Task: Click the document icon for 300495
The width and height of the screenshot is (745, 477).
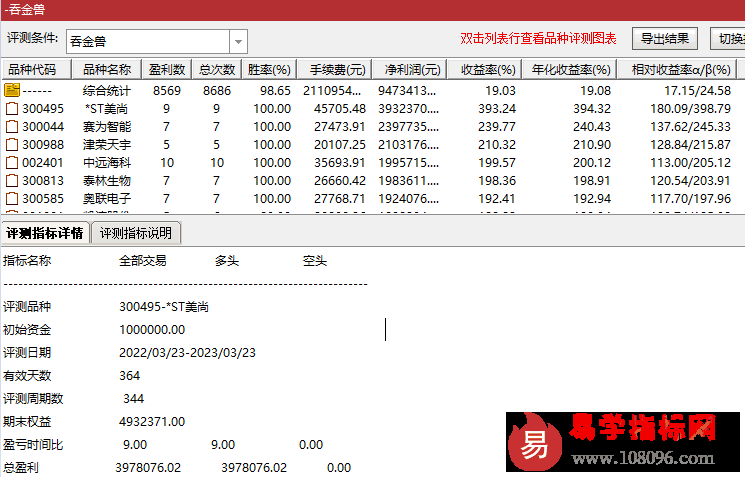Action: (12, 109)
